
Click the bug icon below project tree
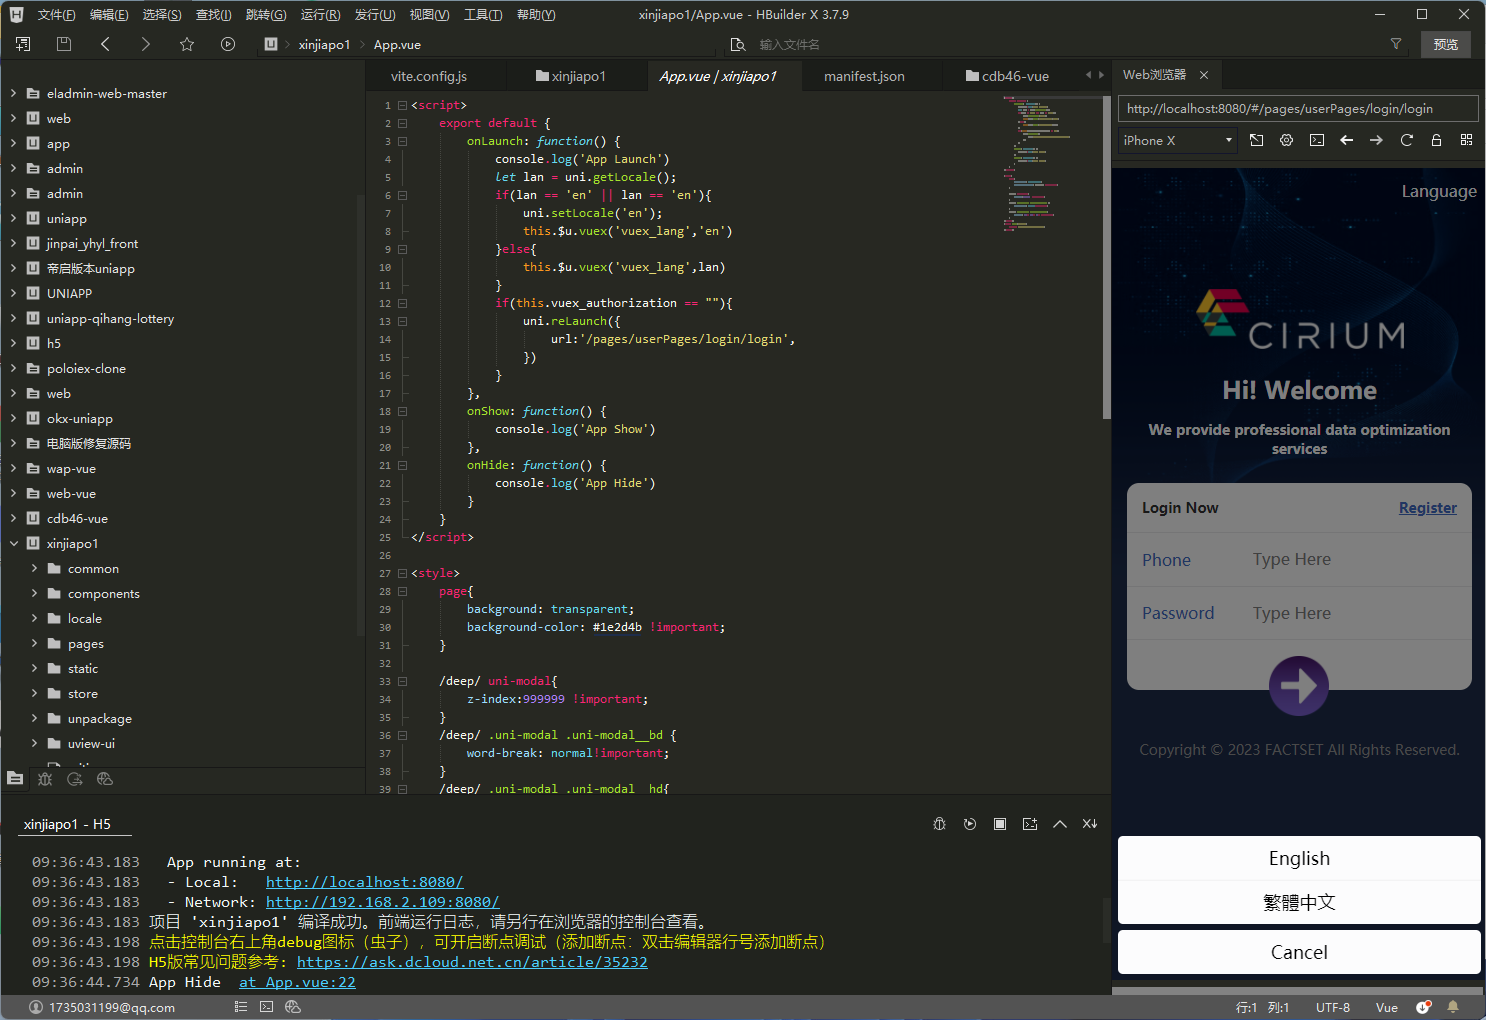coord(45,779)
